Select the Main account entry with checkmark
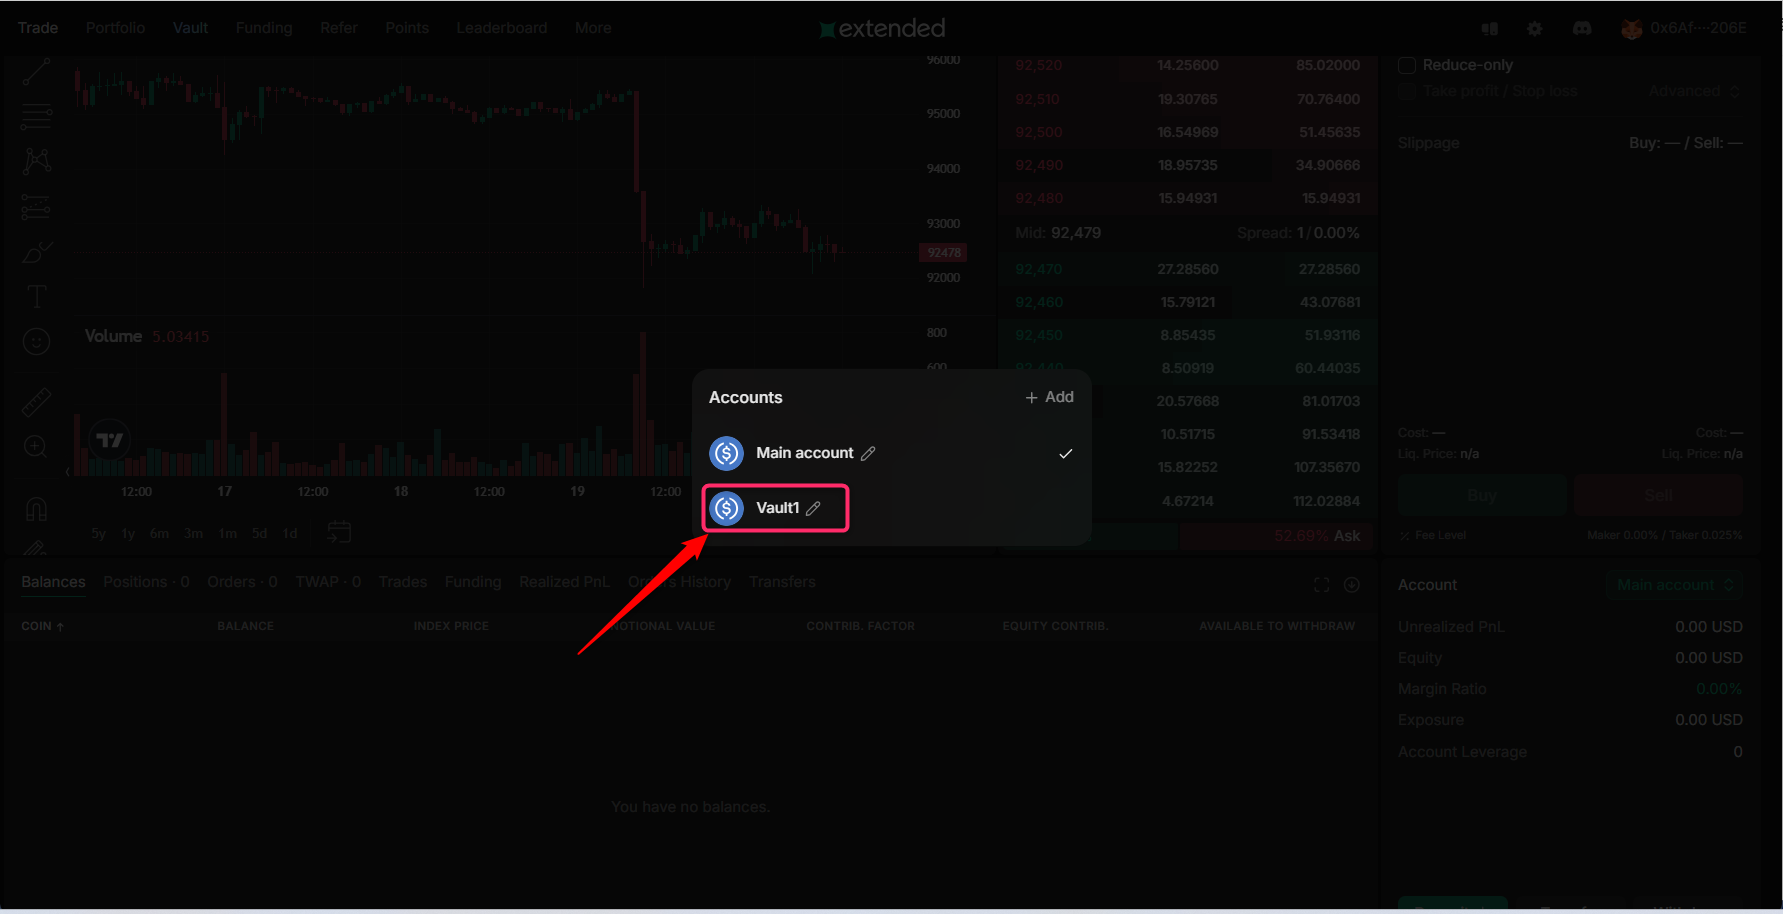This screenshot has height=914, width=1783. click(x=891, y=453)
